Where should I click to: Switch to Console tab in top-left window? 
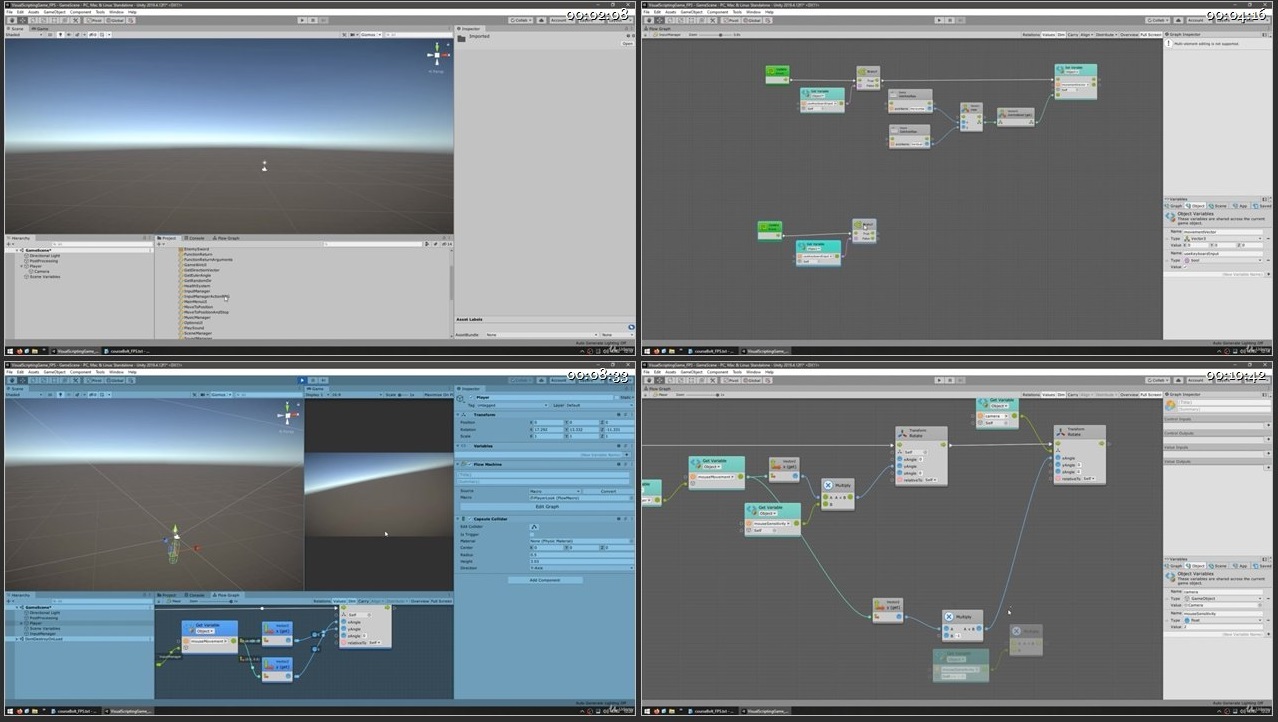[197, 238]
